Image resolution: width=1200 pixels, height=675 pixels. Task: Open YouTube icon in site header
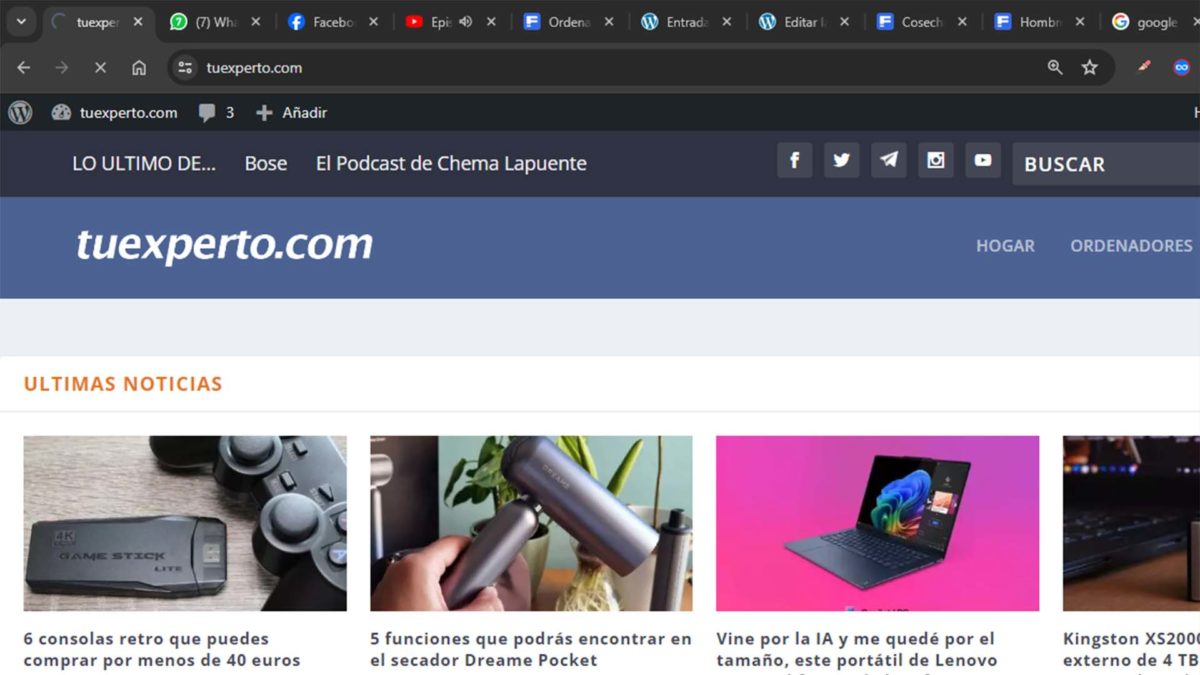coord(983,160)
